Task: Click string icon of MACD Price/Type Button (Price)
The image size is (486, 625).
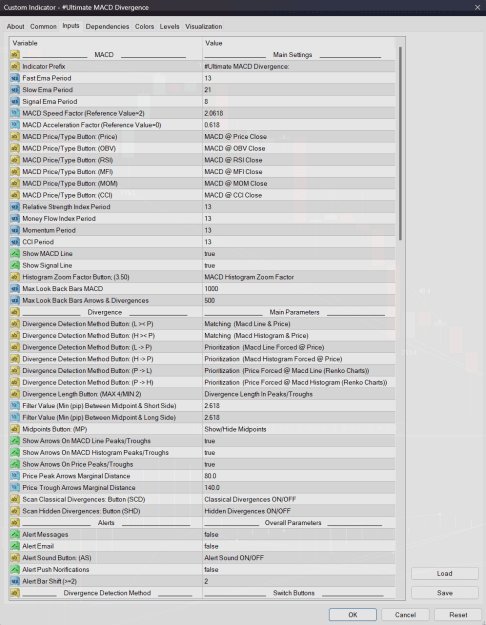Action: pyautogui.click(x=15, y=136)
